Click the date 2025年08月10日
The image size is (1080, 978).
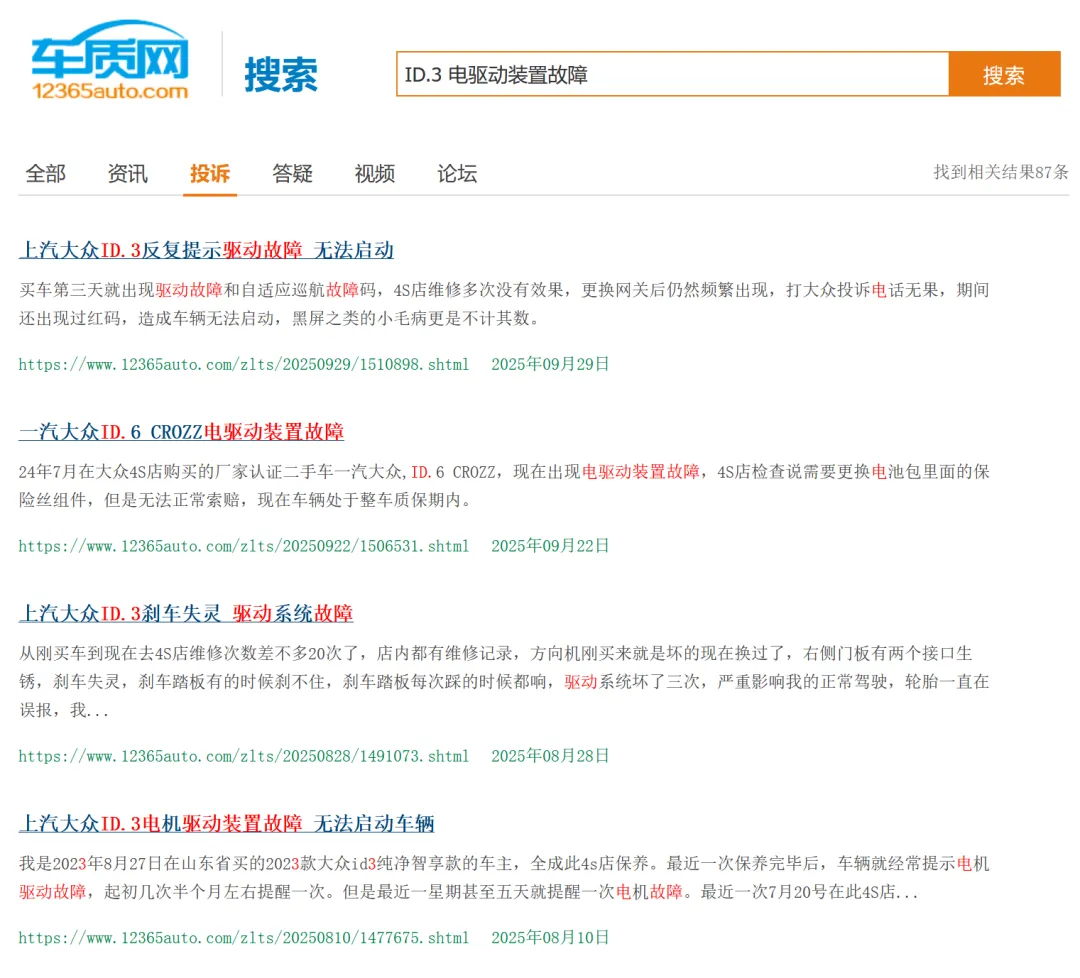[550, 937]
